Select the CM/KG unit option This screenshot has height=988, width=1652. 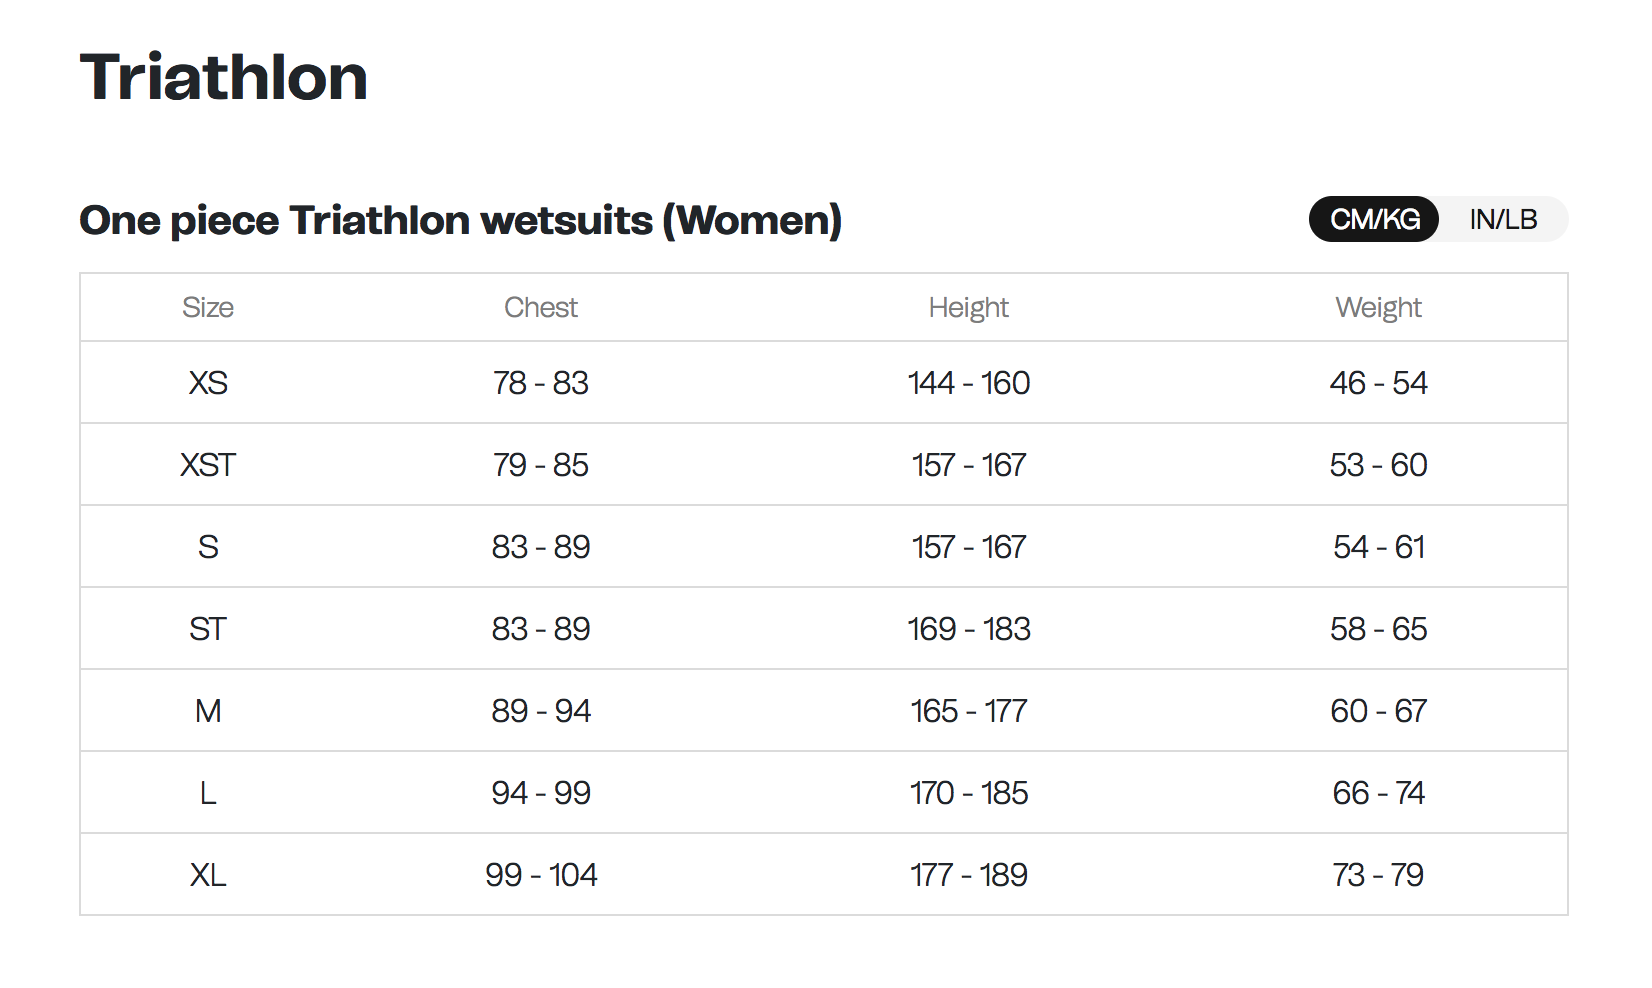[x=1374, y=219]
